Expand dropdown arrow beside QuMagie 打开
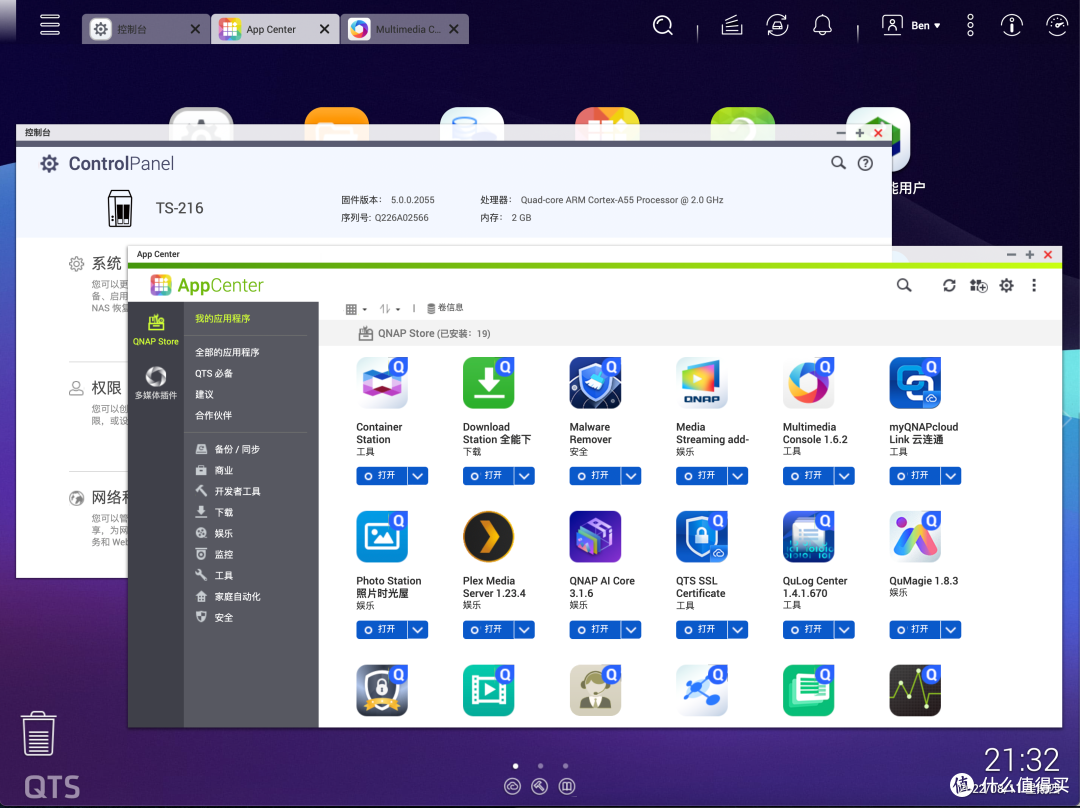 951,630
